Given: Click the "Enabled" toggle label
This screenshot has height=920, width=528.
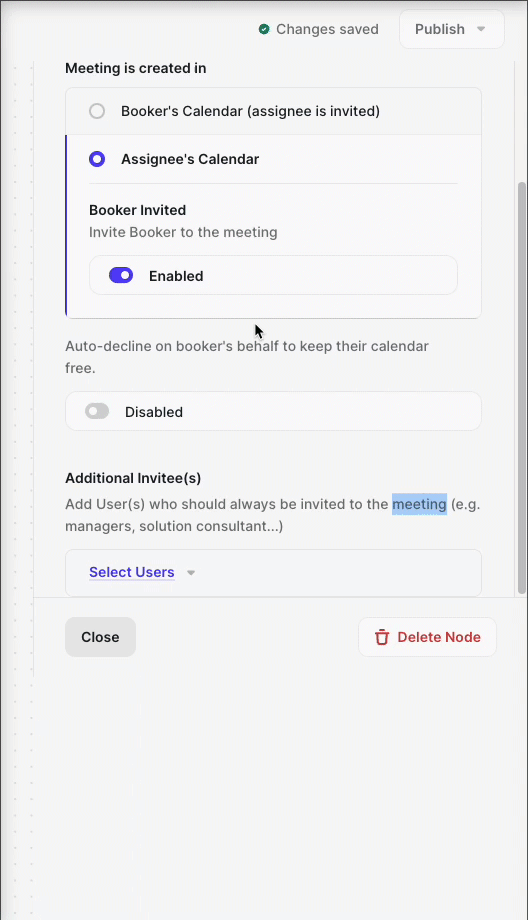Looking at the screenshot, I should (x=176, y=276).
